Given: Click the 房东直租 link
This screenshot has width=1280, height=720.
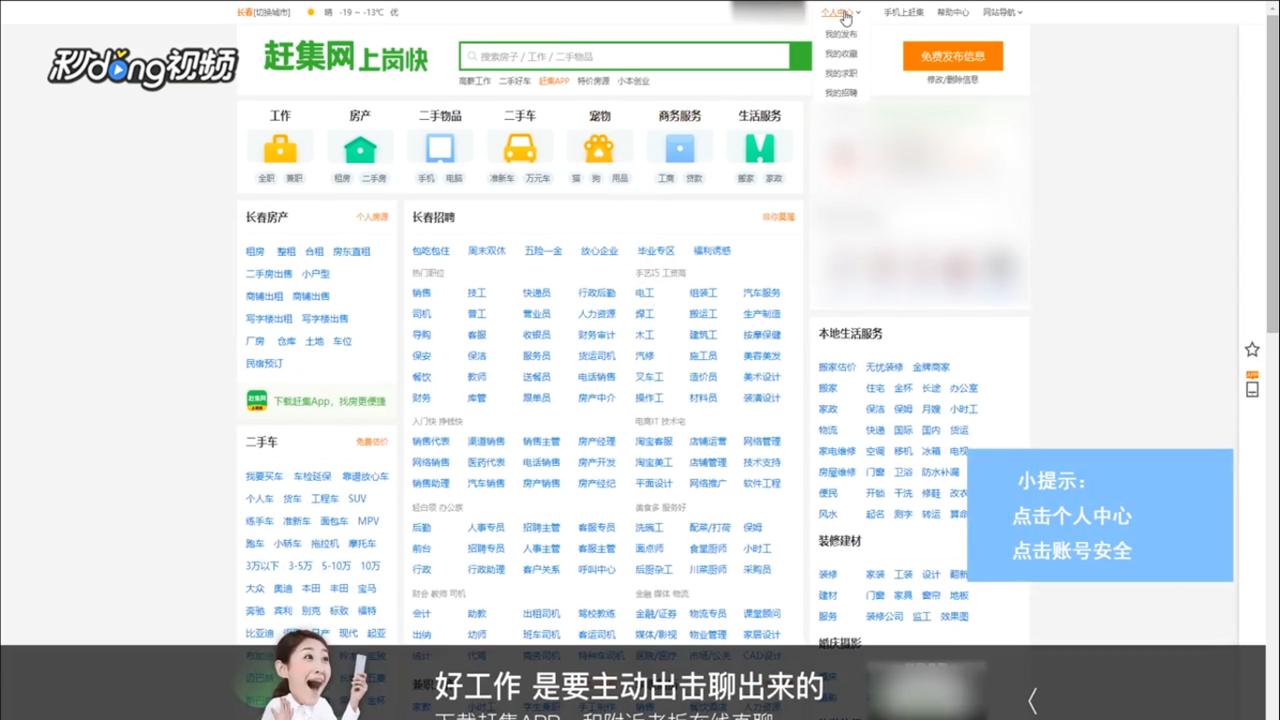Looking at the screenshot, I should pos(352,252).
